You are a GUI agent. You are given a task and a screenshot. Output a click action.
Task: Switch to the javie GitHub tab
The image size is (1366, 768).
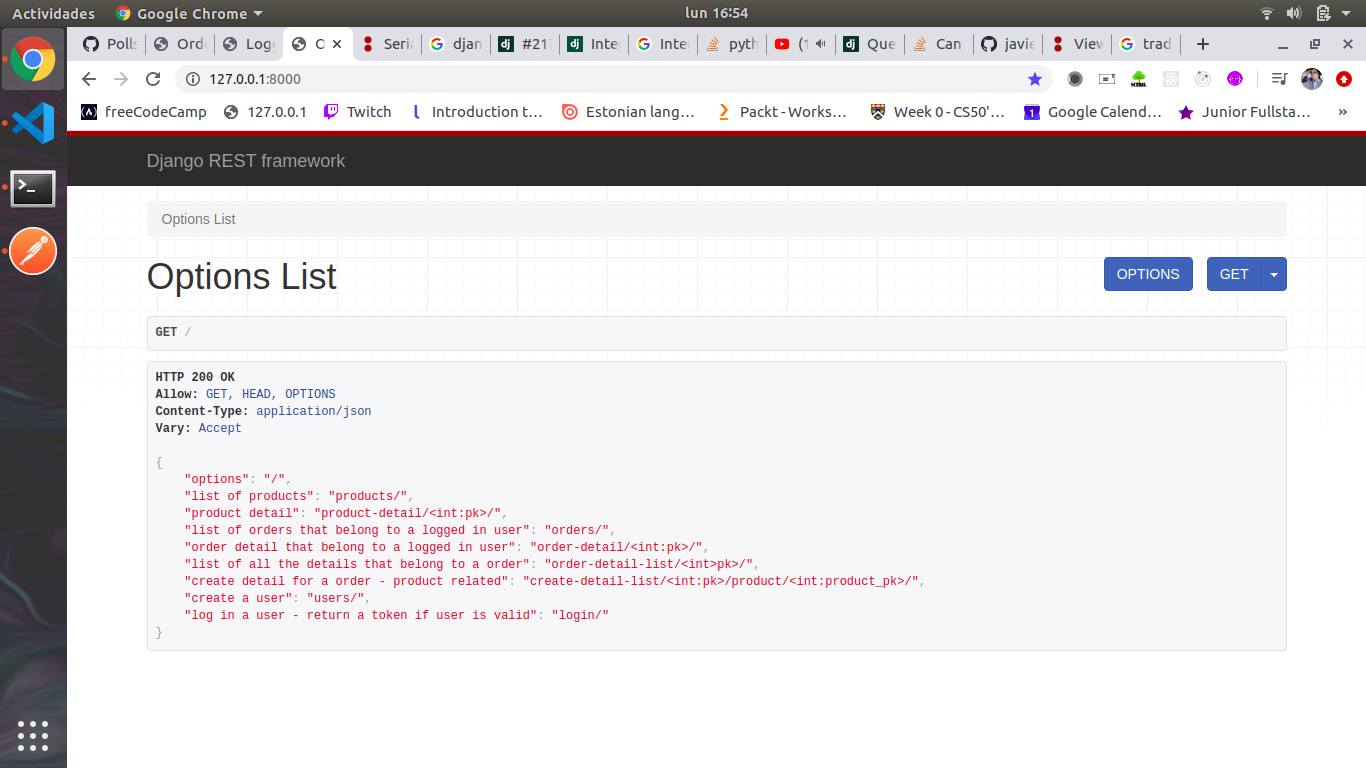(x=1009, y=44)
